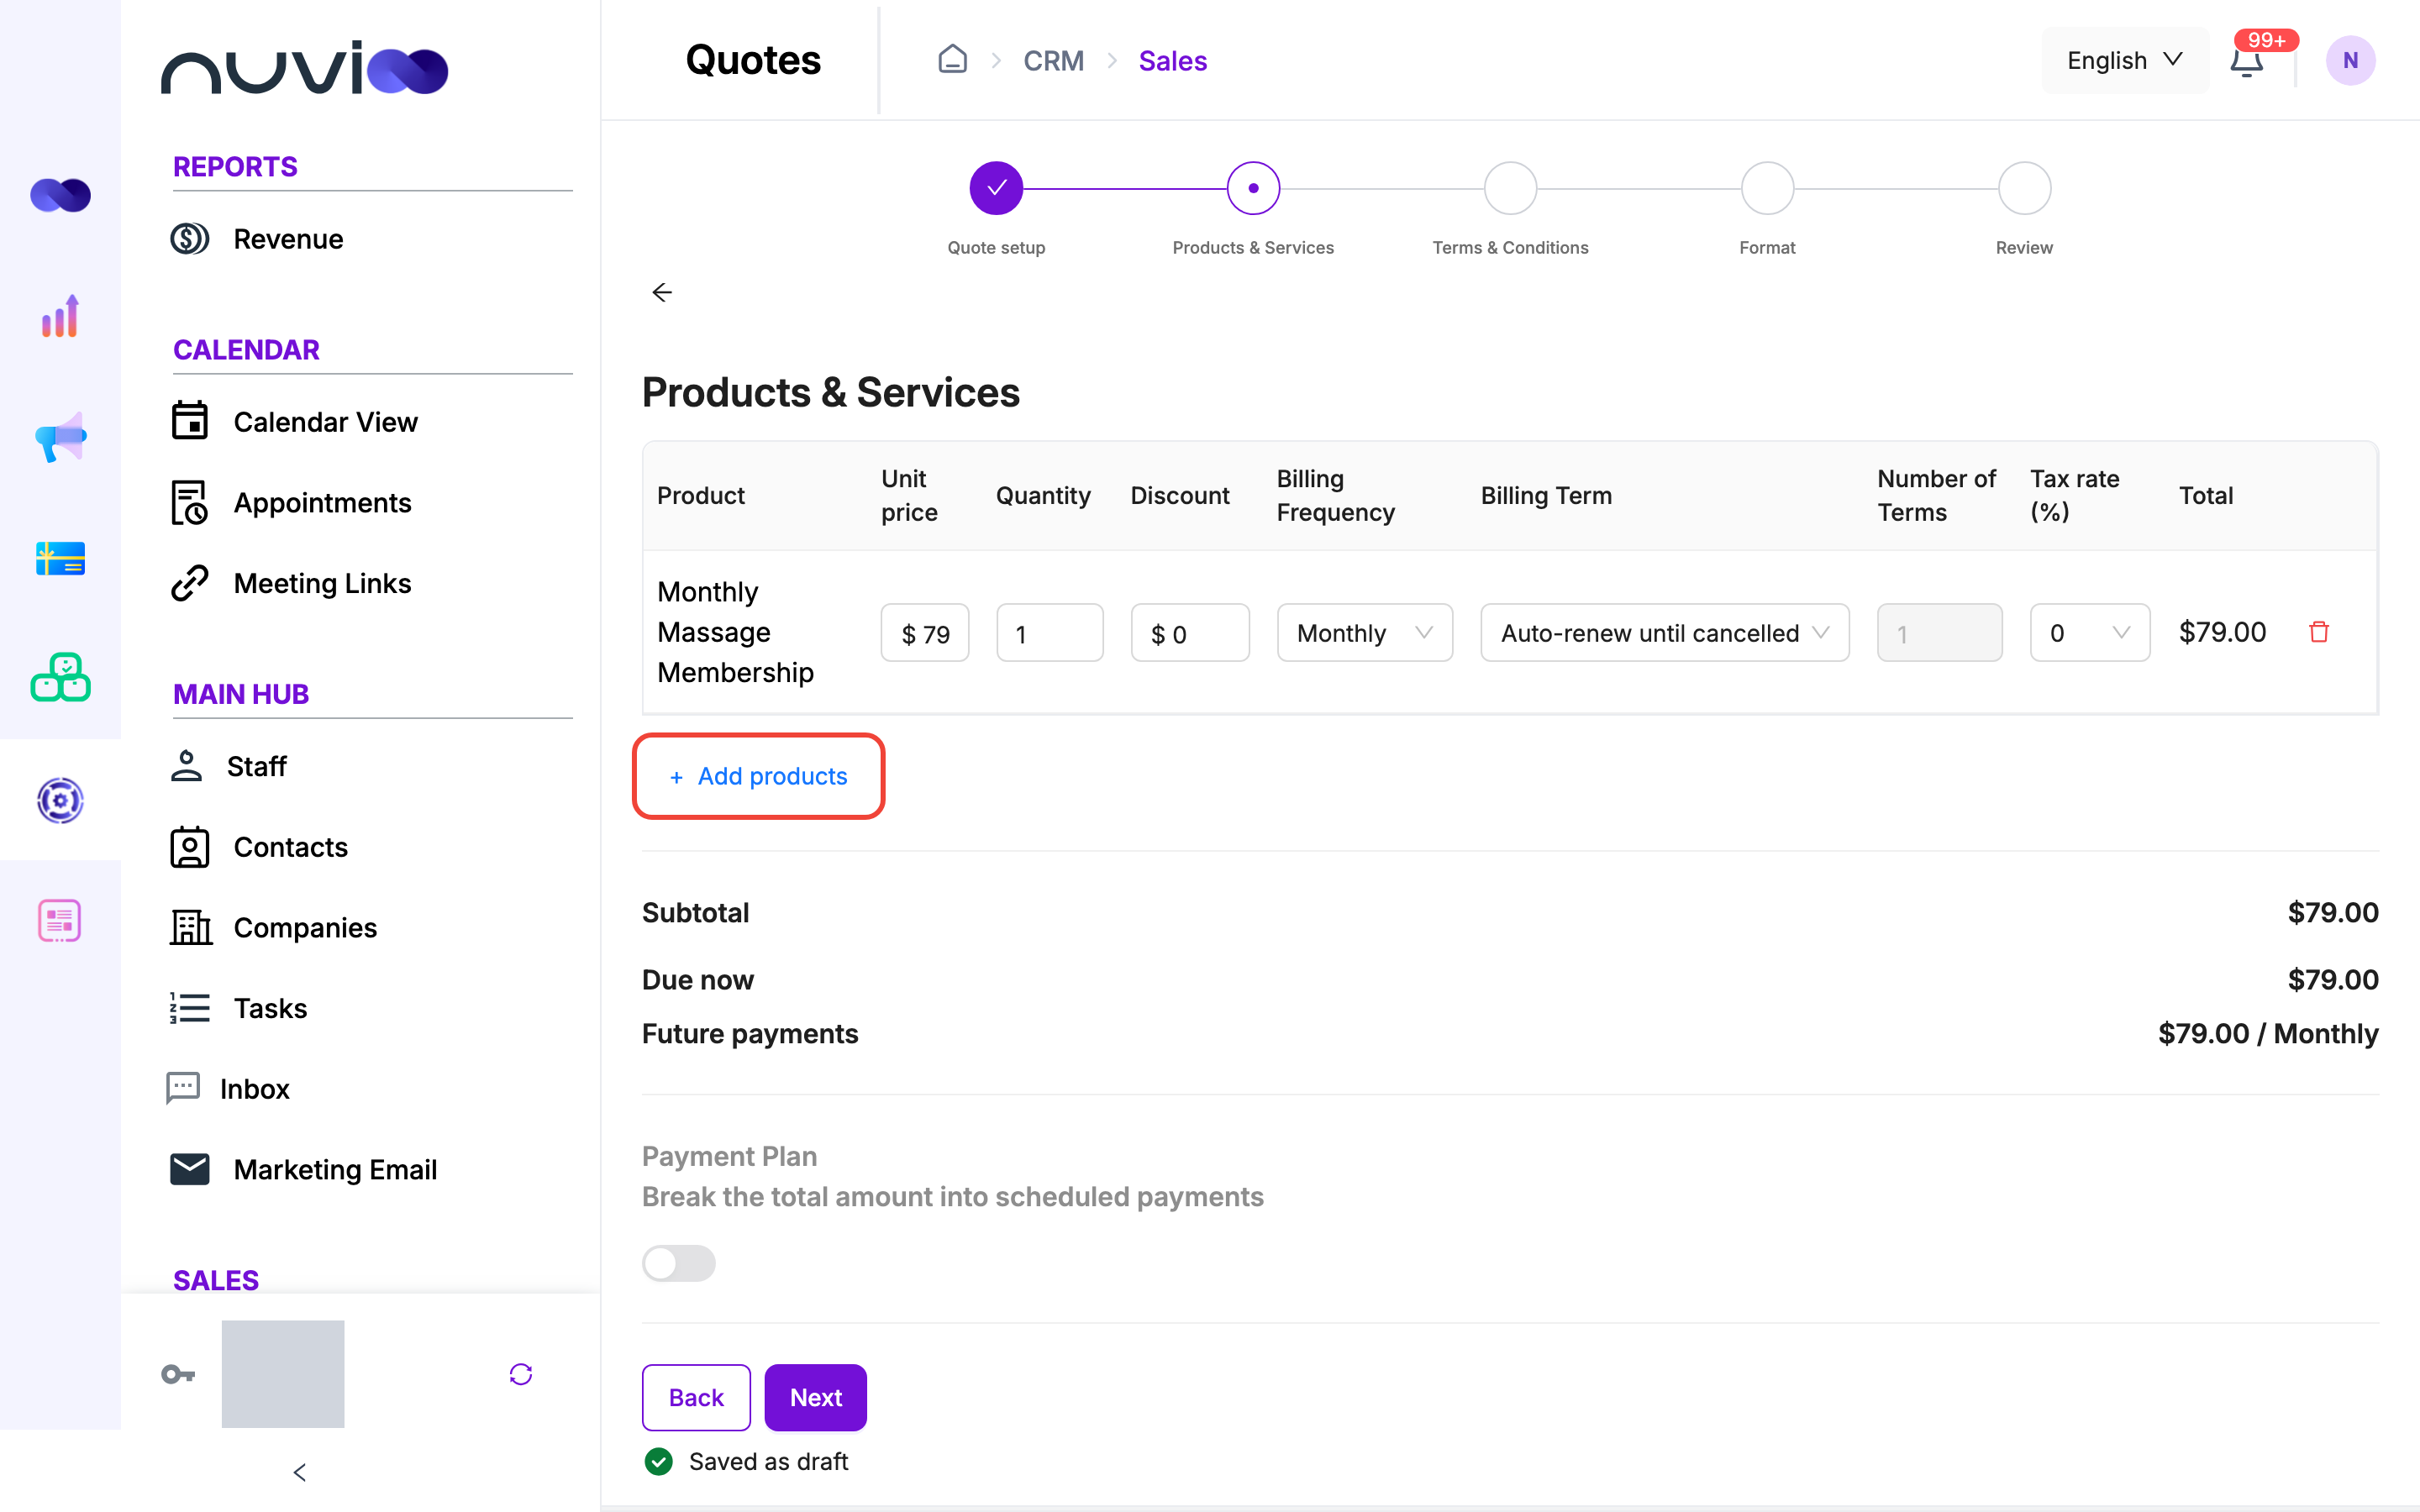
Task: Click the Back button
Action: [696, 1397]
